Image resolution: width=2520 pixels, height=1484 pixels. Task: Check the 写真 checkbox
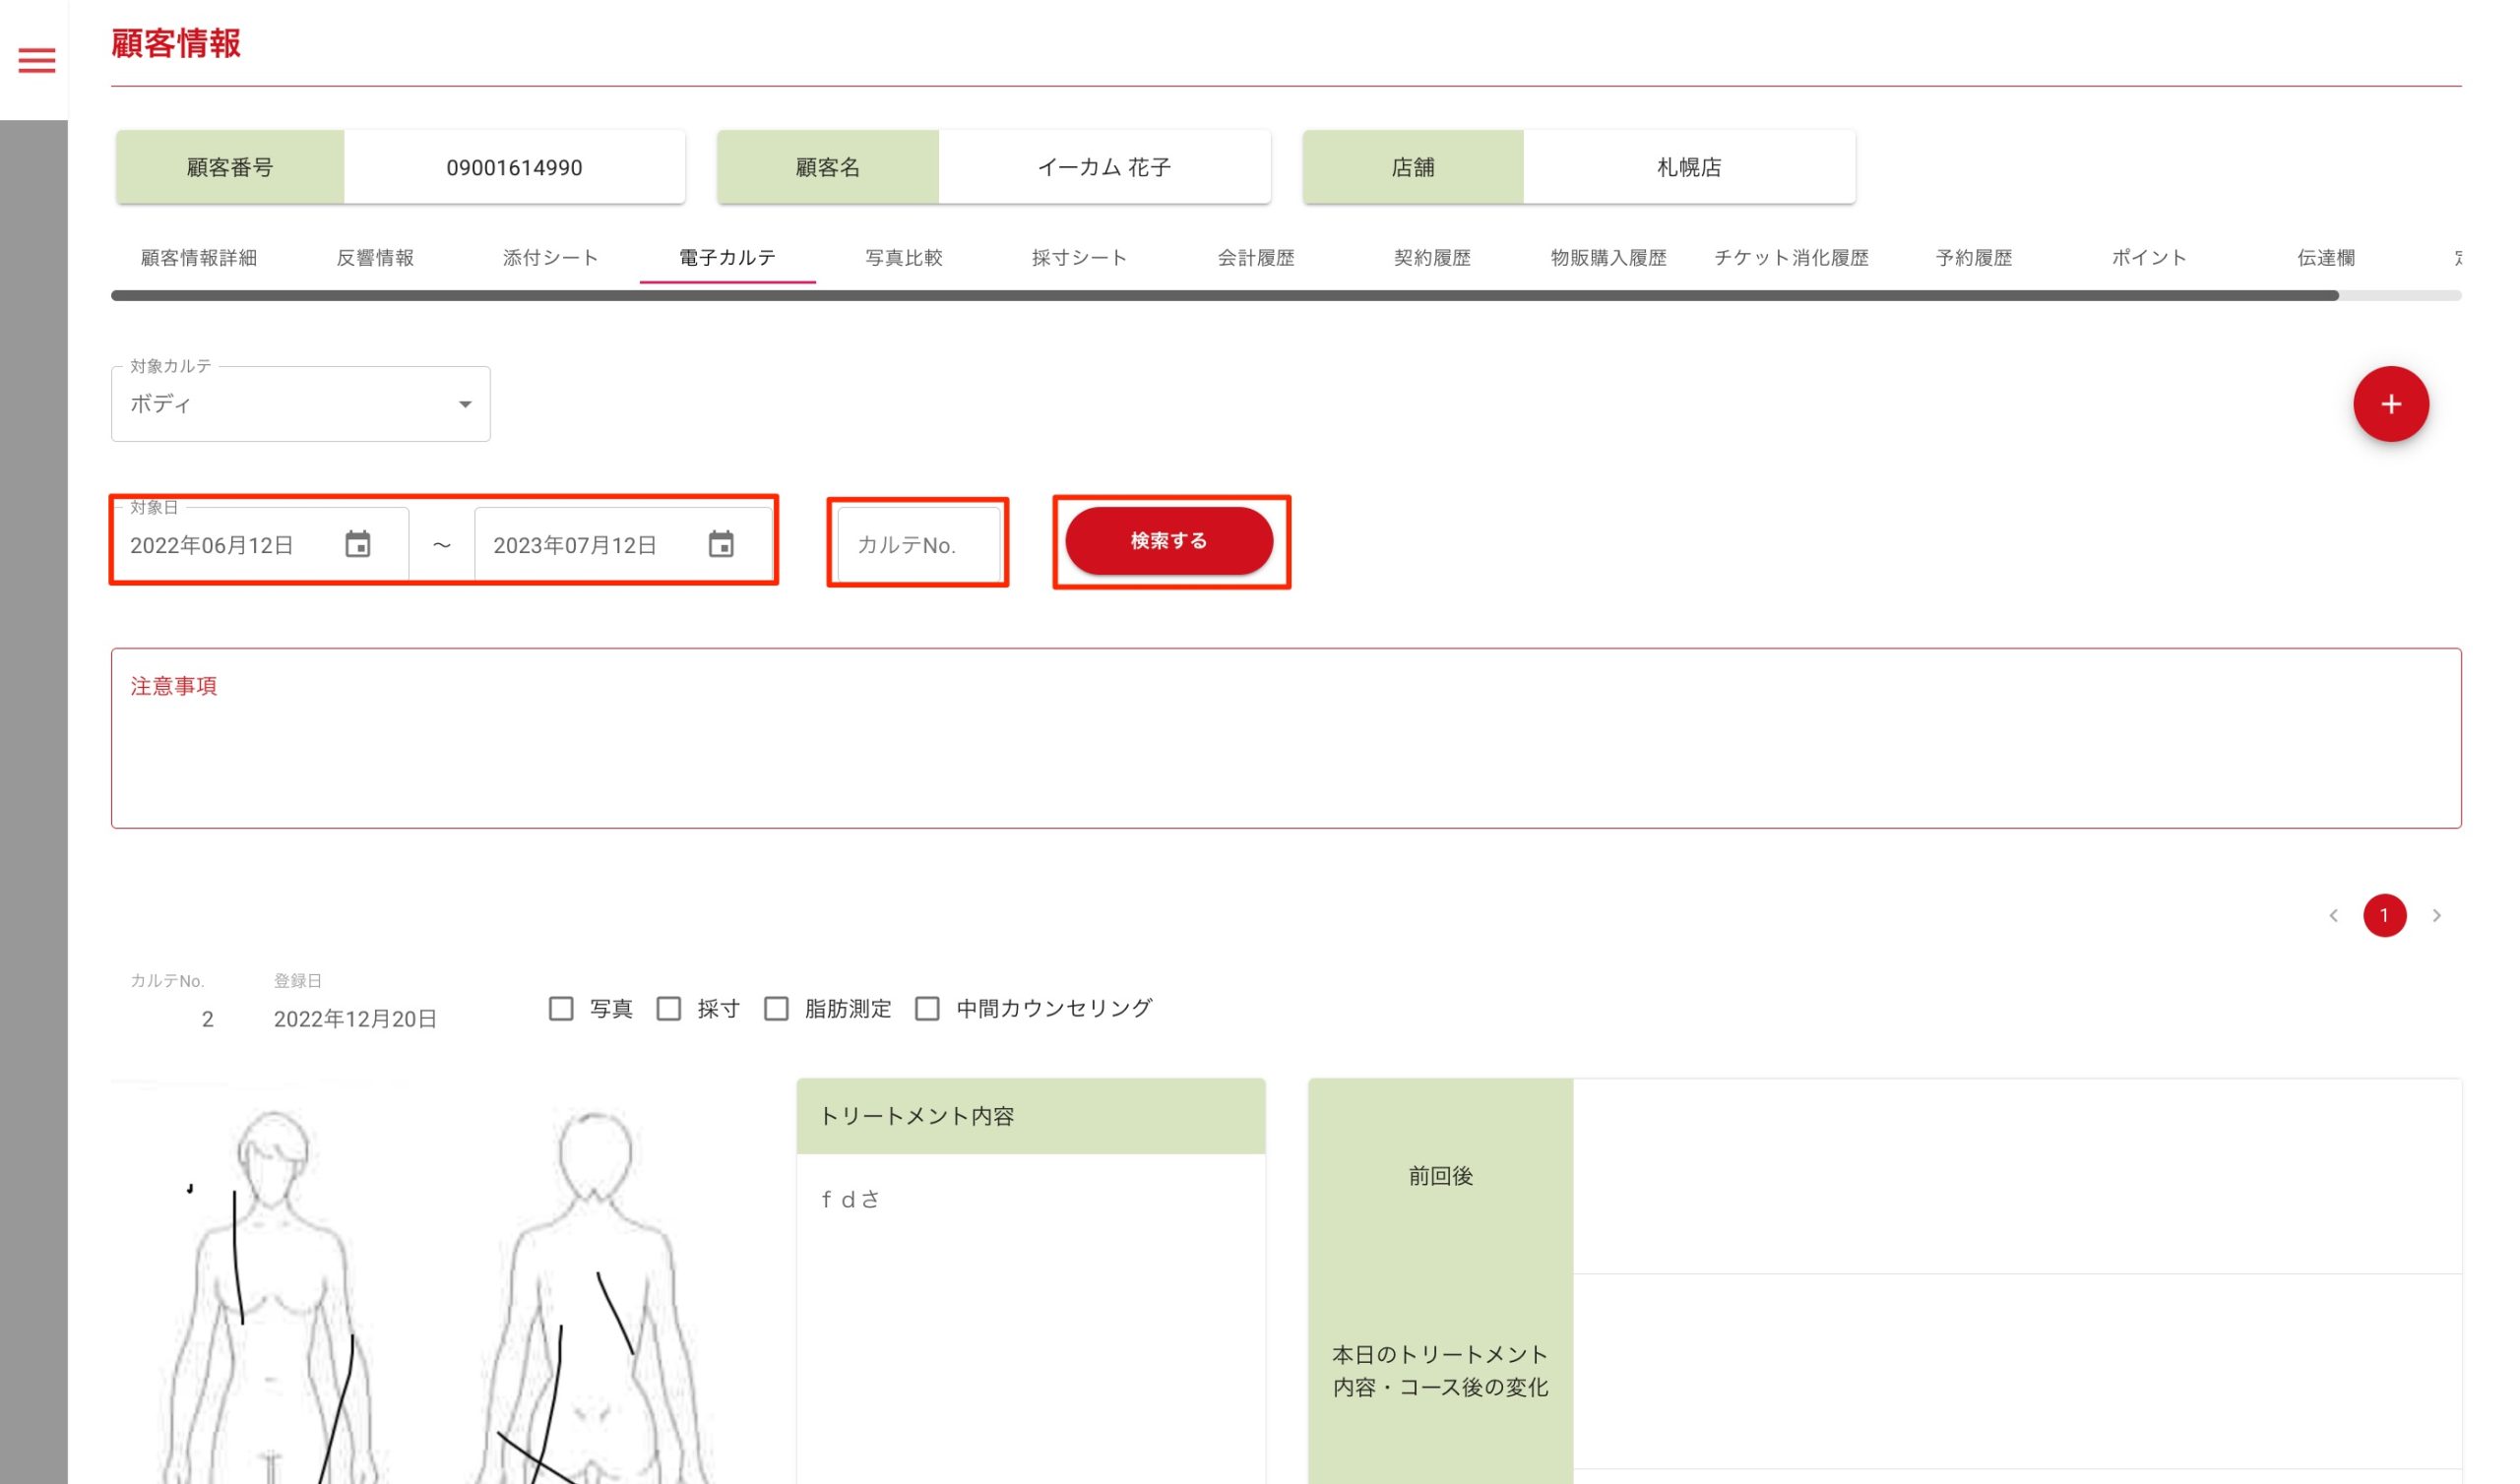tap(561, 1008)
